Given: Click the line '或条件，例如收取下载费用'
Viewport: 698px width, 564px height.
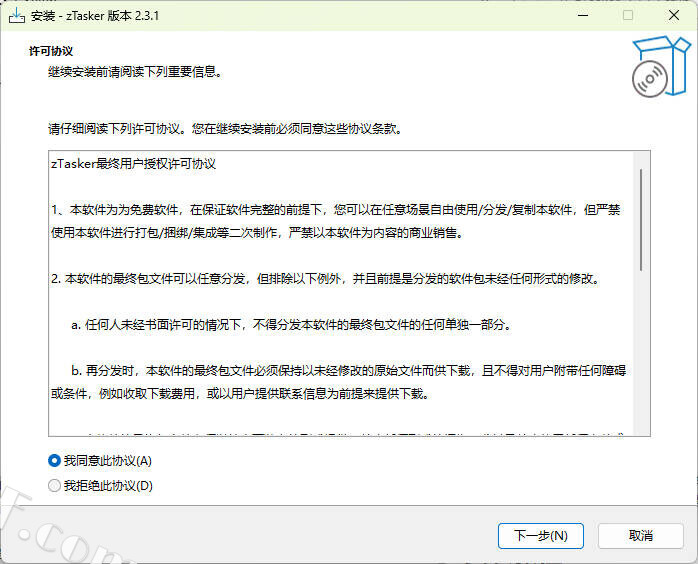Looking at the screenshot, I should pyautogui.click(x=240, y=394).
